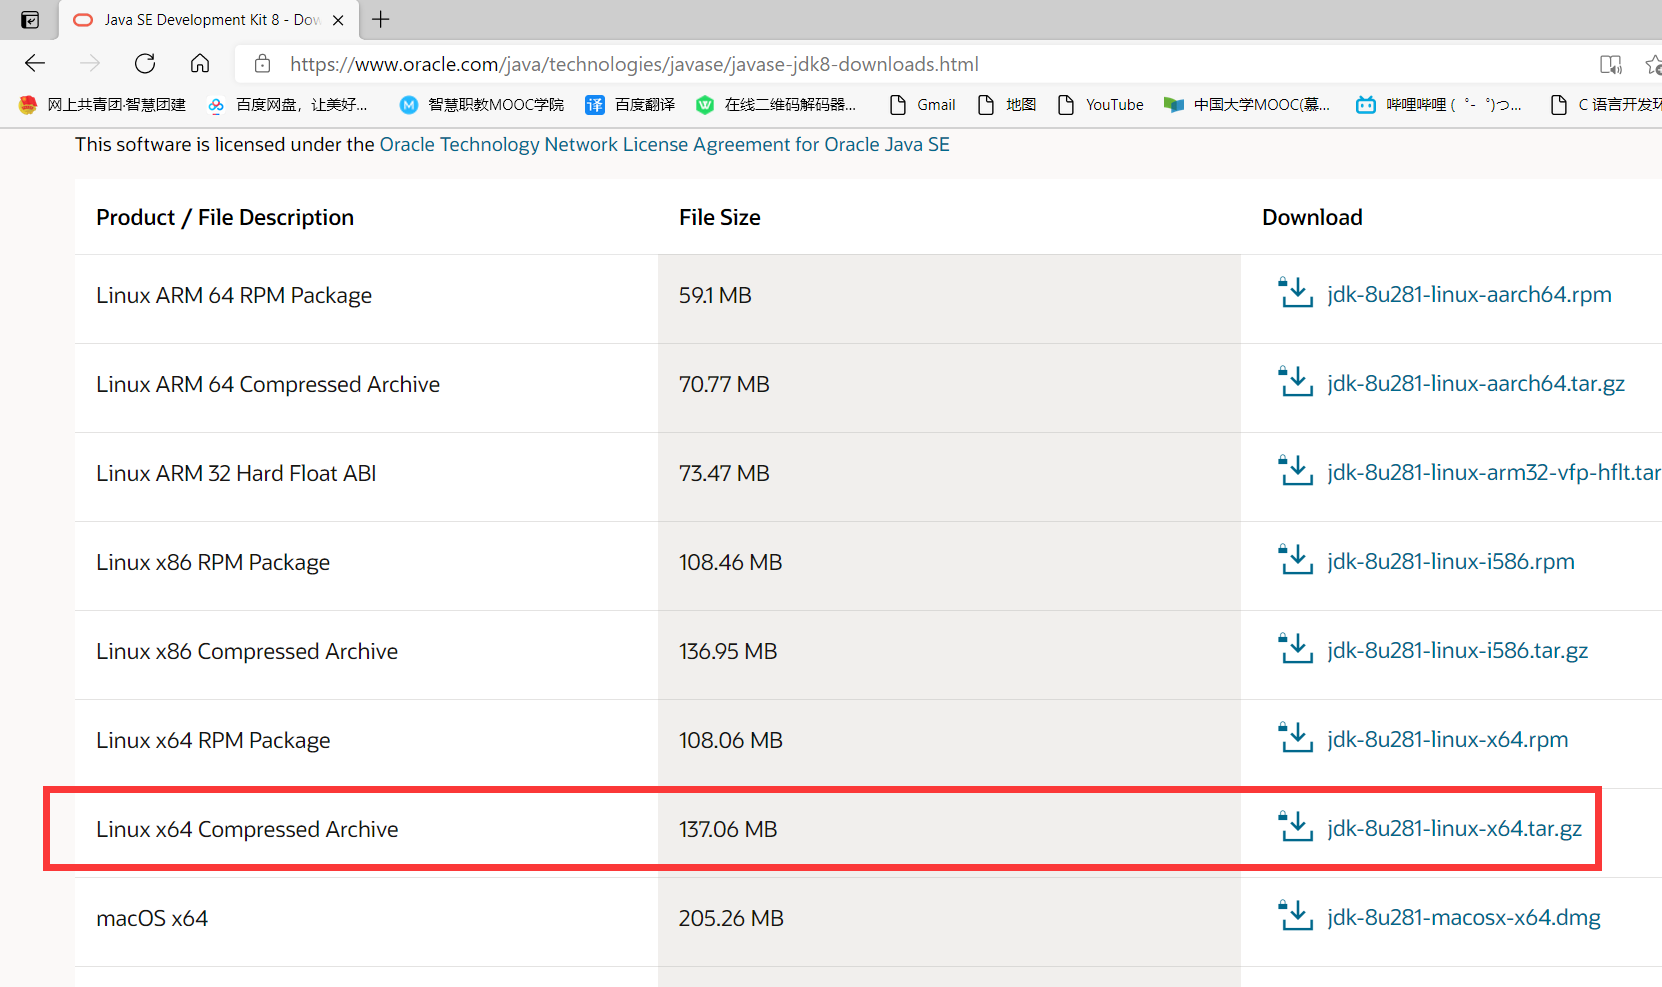Select 'Linux ARM 64 RPM Package' text

[x=234, y=296]
